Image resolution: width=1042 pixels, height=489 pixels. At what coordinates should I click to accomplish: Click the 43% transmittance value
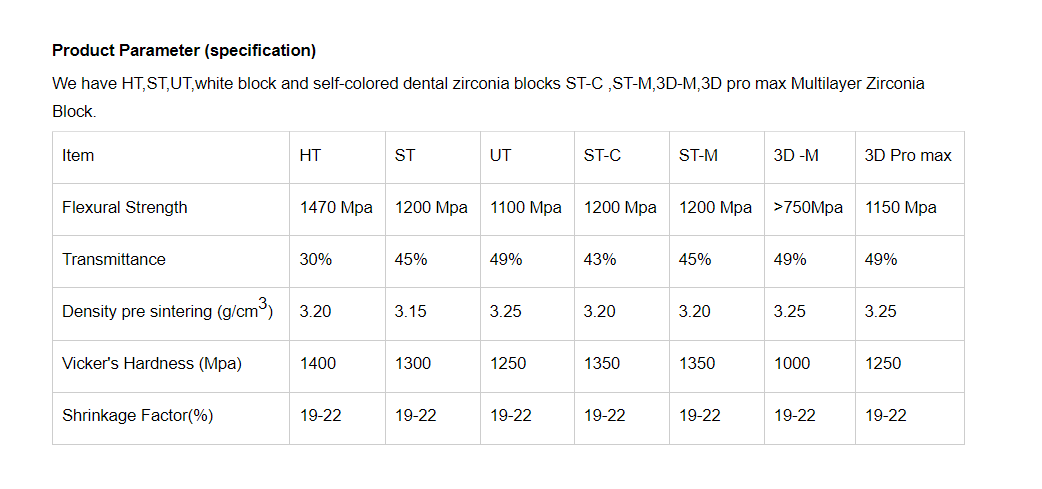[600, 260]
